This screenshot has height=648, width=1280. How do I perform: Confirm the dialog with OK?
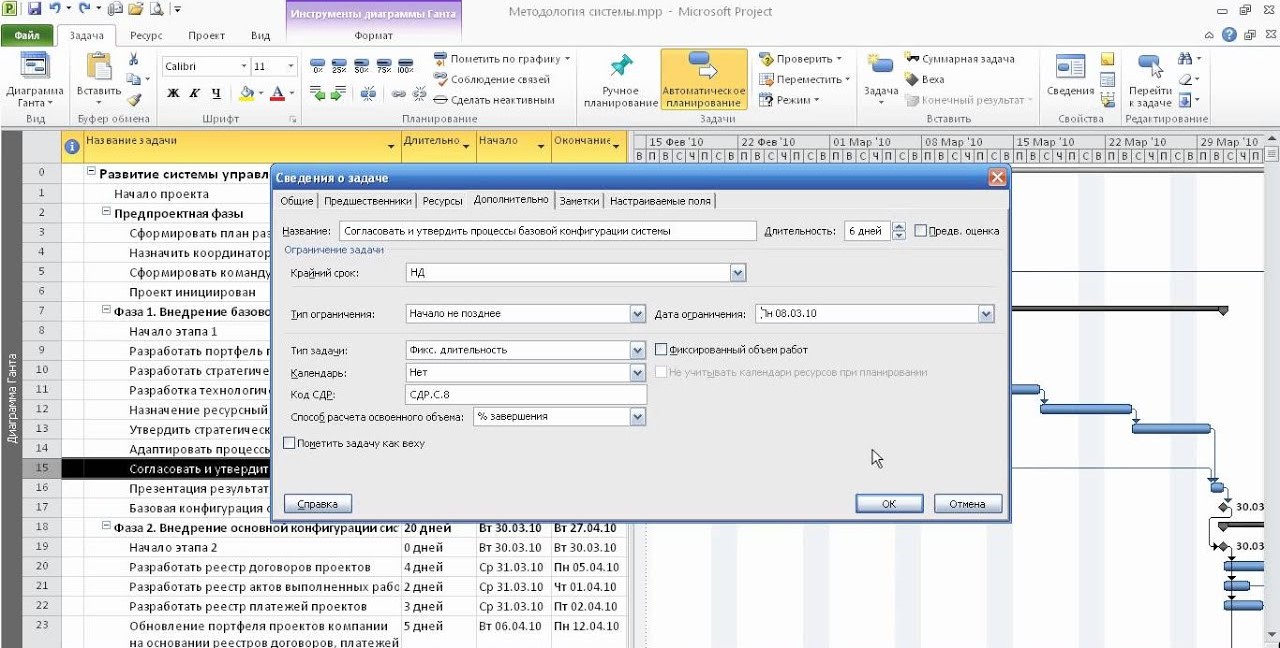[888, 504]
